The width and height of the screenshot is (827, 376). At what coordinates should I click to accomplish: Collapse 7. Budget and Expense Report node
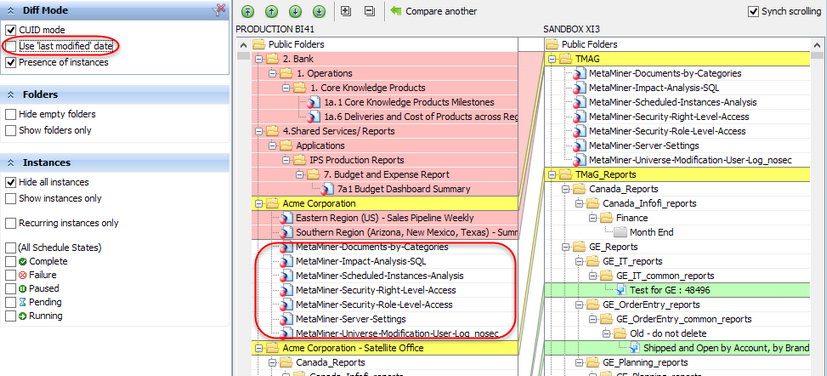300,174
